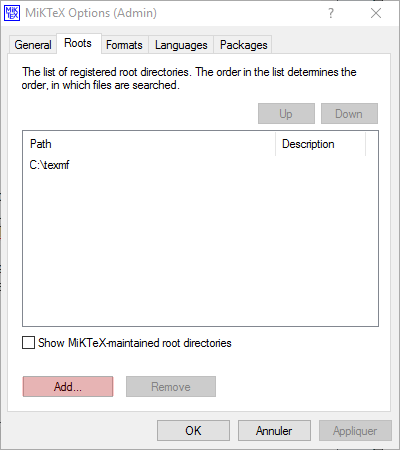Click the MiKTeX logo icon in title bar

pos(12,13)
